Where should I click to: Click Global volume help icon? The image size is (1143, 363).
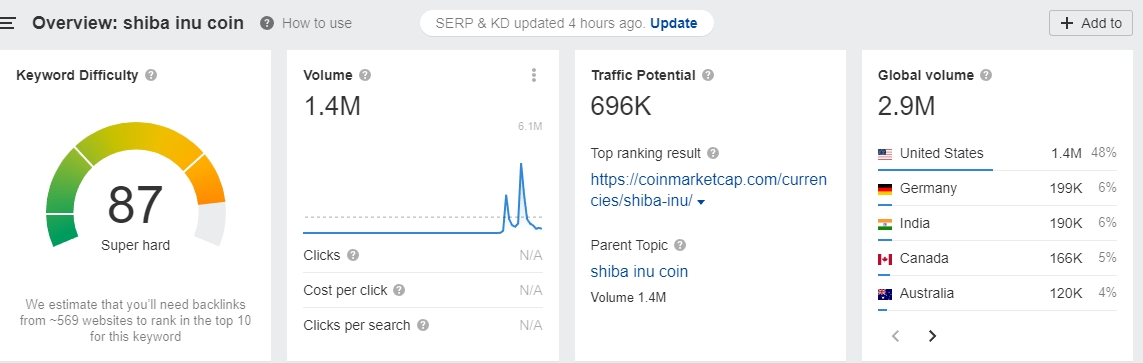[x=986, y=75]
